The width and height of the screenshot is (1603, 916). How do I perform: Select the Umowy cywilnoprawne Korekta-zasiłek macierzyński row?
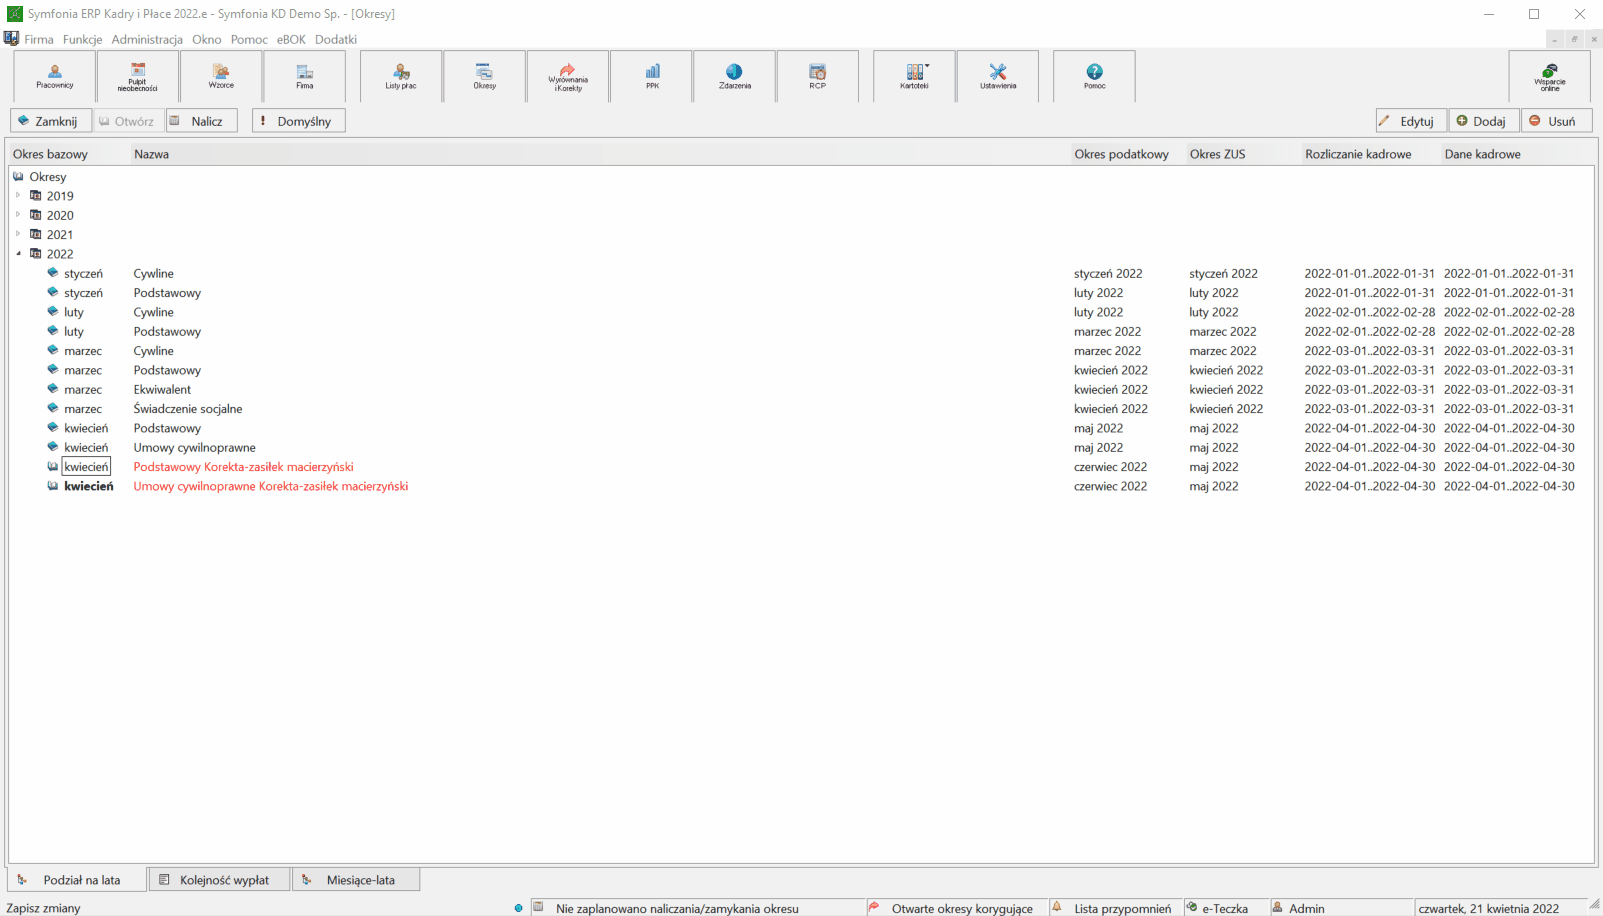801,486
